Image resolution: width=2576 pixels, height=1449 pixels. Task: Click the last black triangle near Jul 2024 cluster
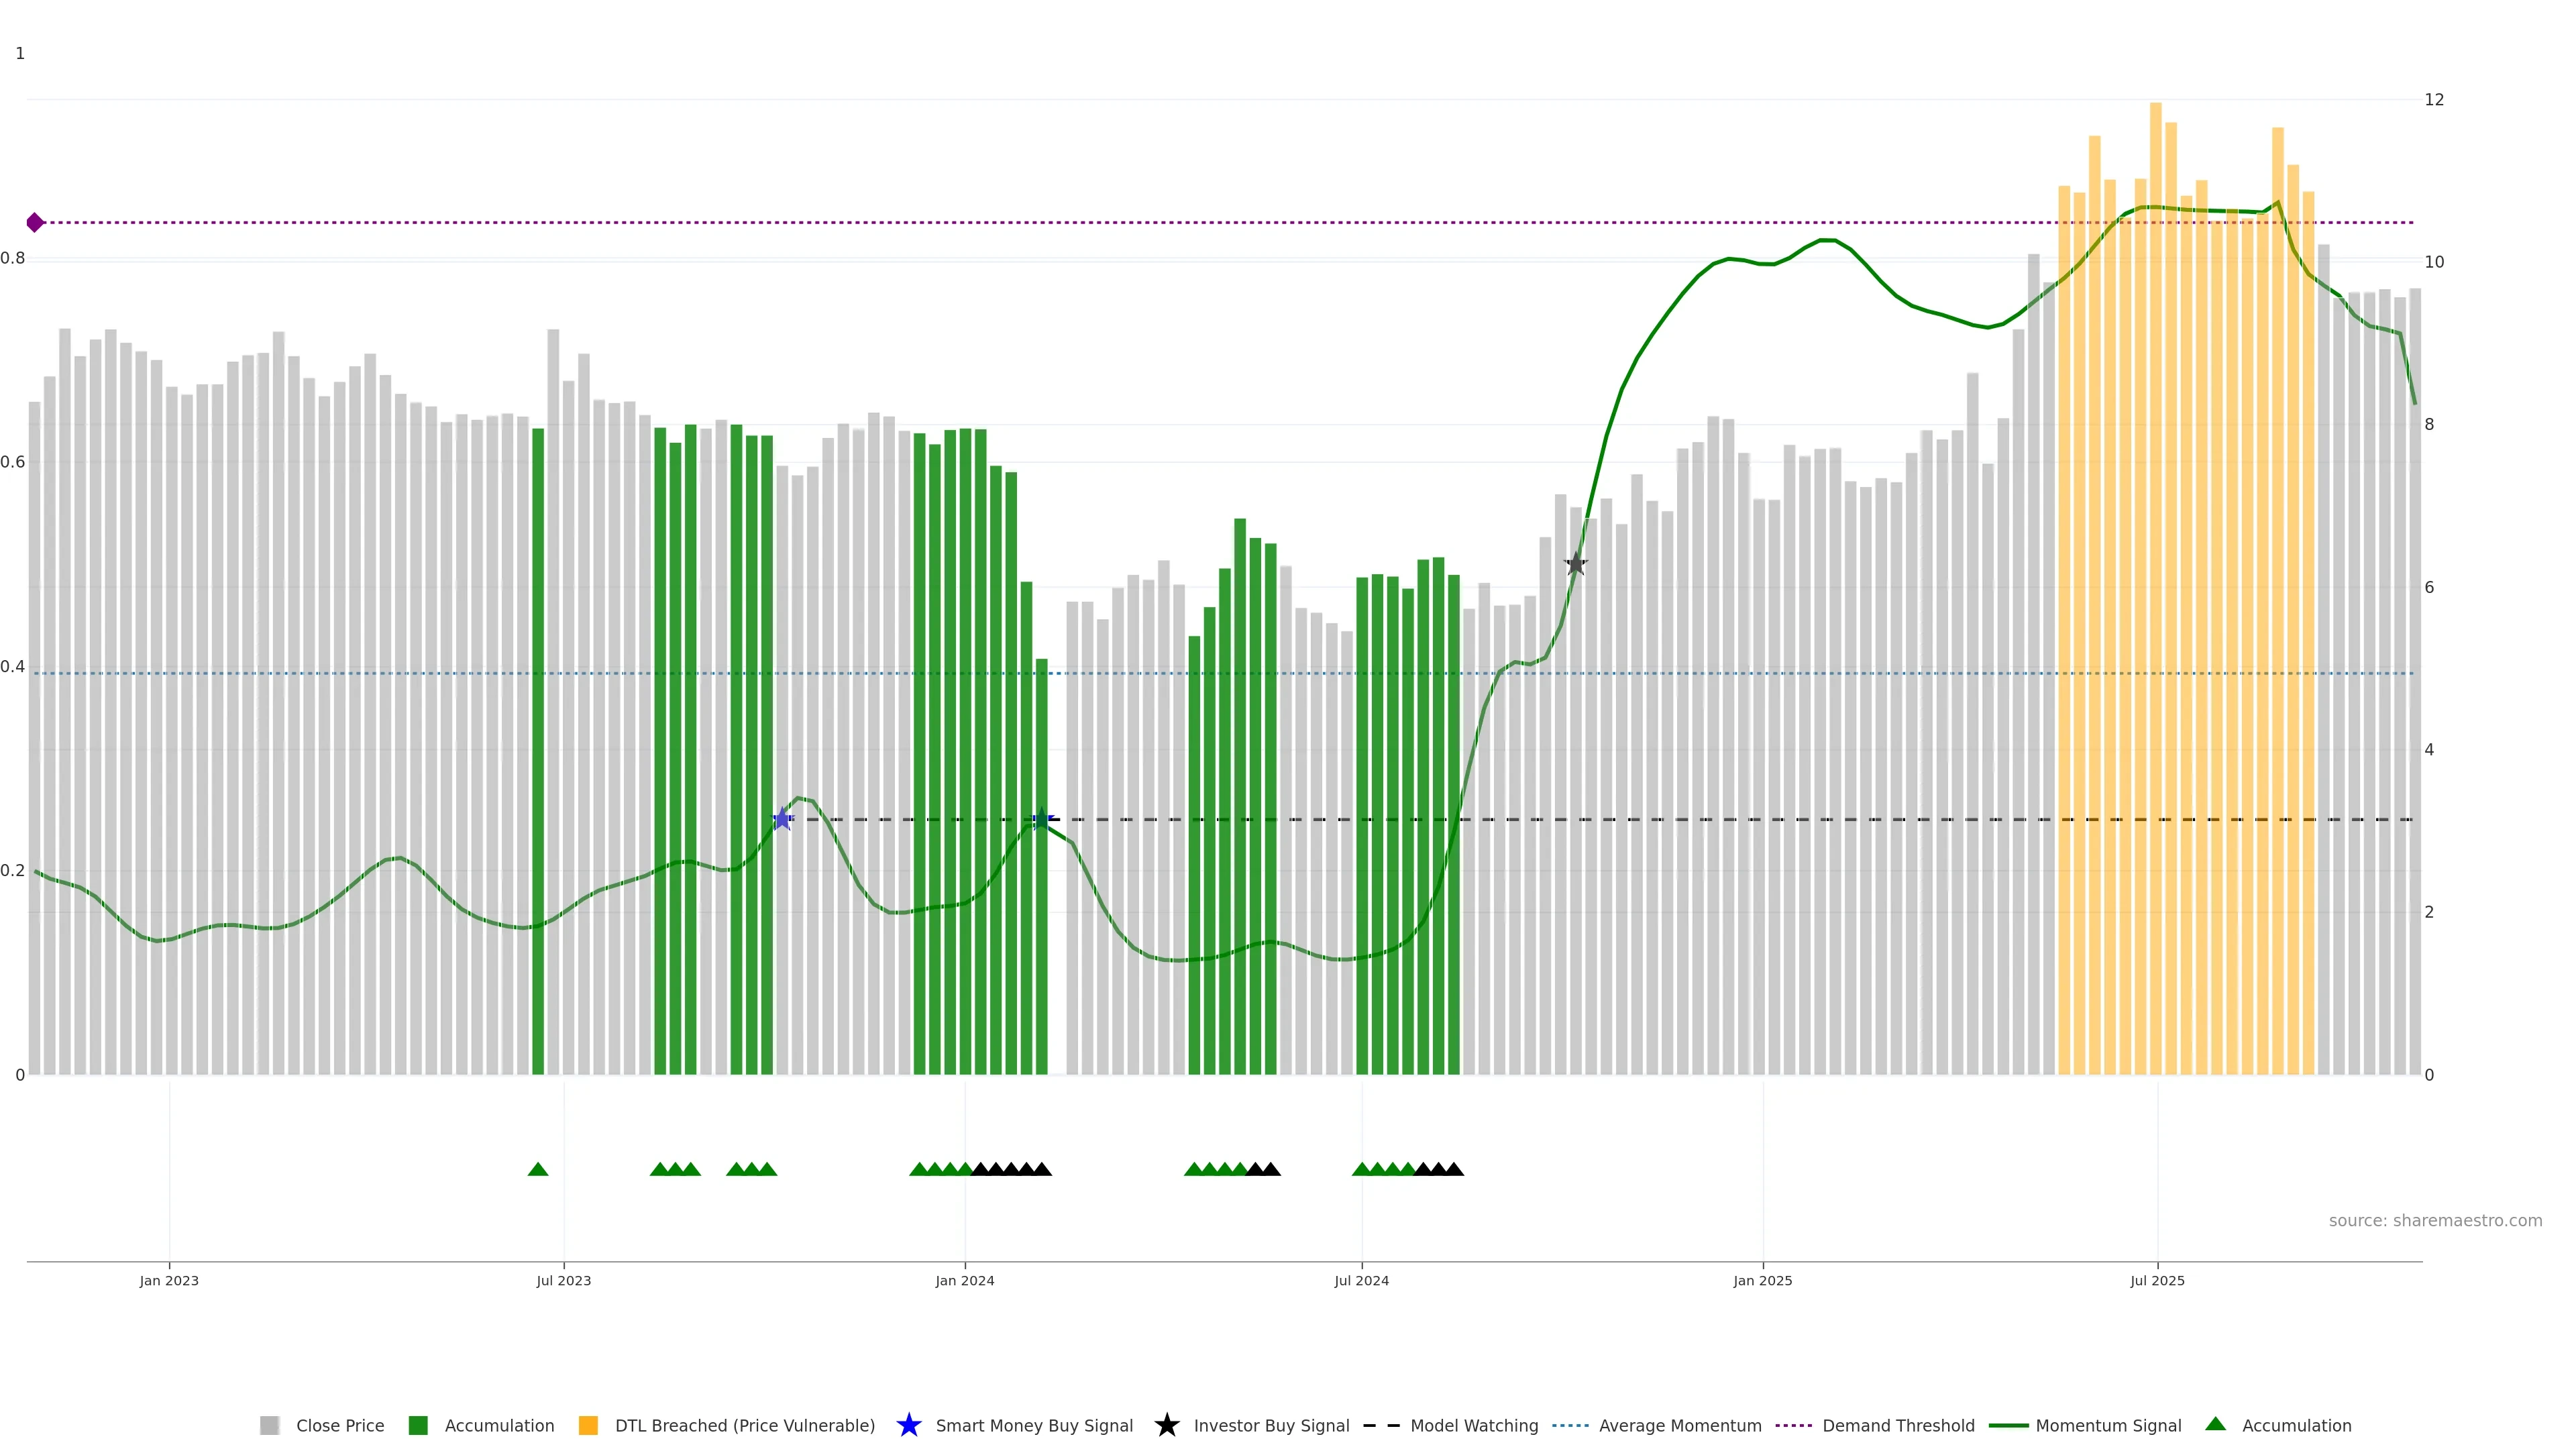point(1454,1170)
